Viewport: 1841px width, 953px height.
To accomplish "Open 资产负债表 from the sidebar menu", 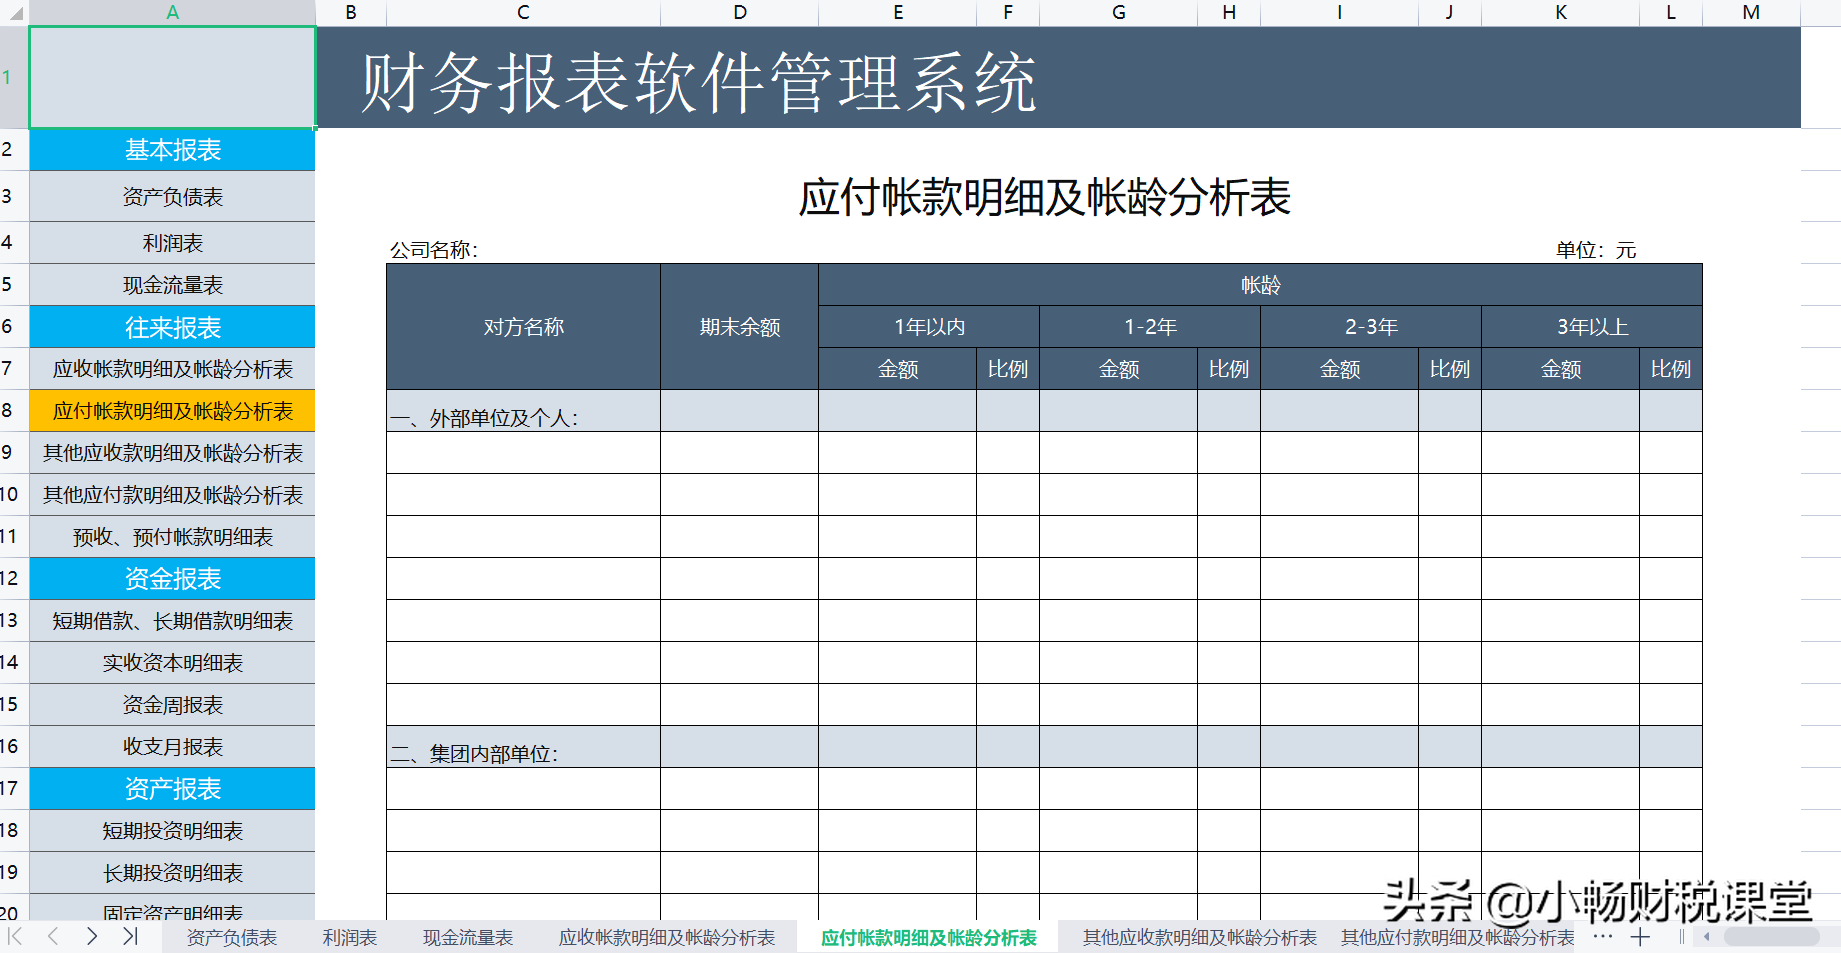I will pos(172,196).
